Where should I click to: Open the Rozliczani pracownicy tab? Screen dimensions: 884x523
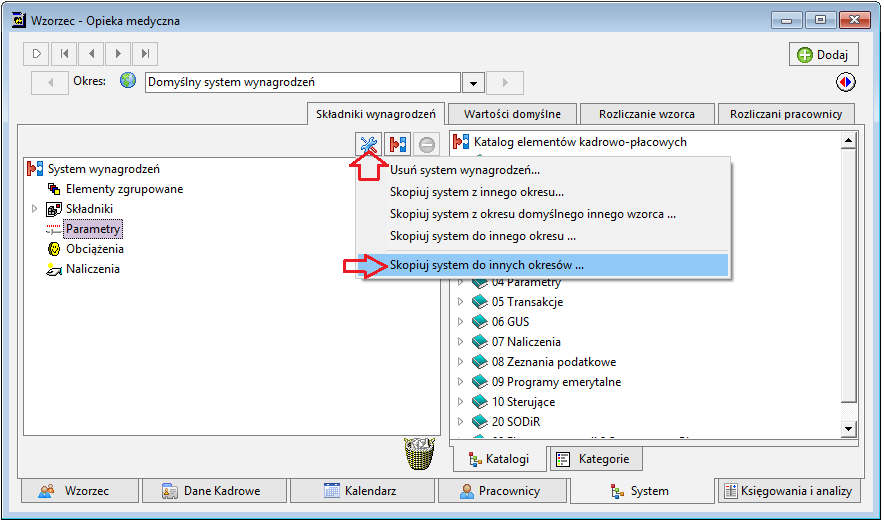[x=786, y=114]
